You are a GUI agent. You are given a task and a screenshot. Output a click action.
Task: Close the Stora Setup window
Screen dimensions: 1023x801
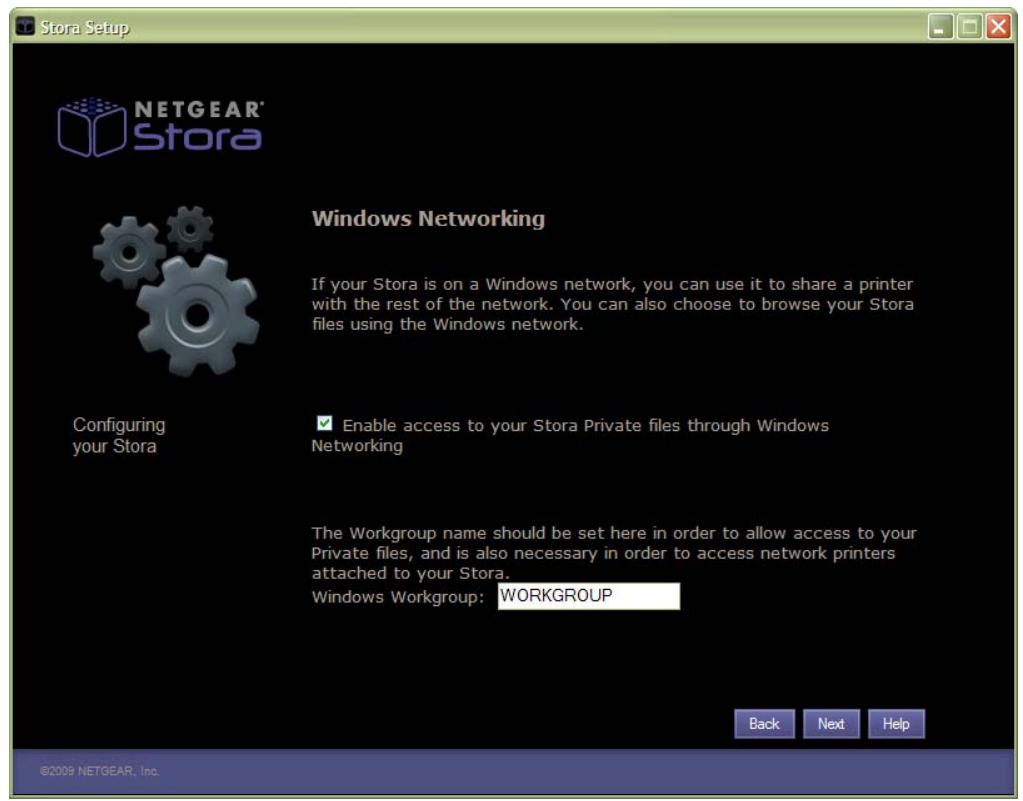coord(998,27)
